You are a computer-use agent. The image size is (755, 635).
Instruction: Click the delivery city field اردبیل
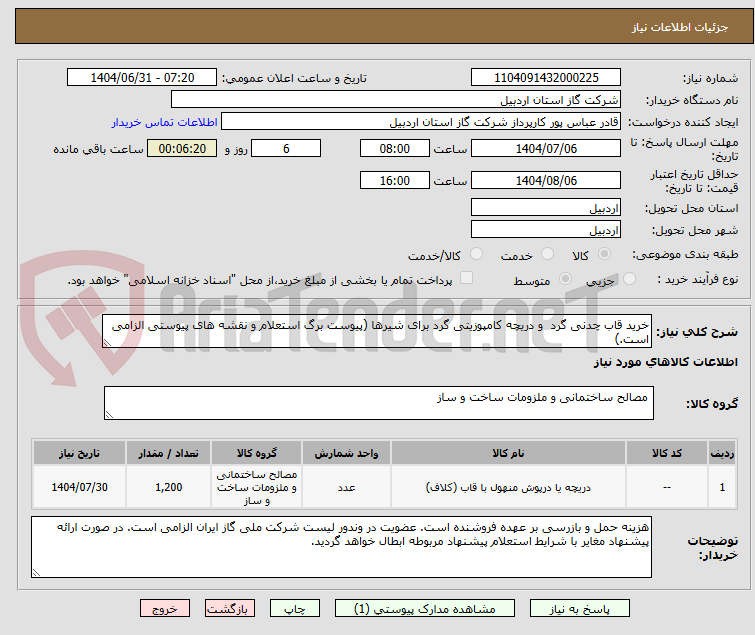[546, 230]
